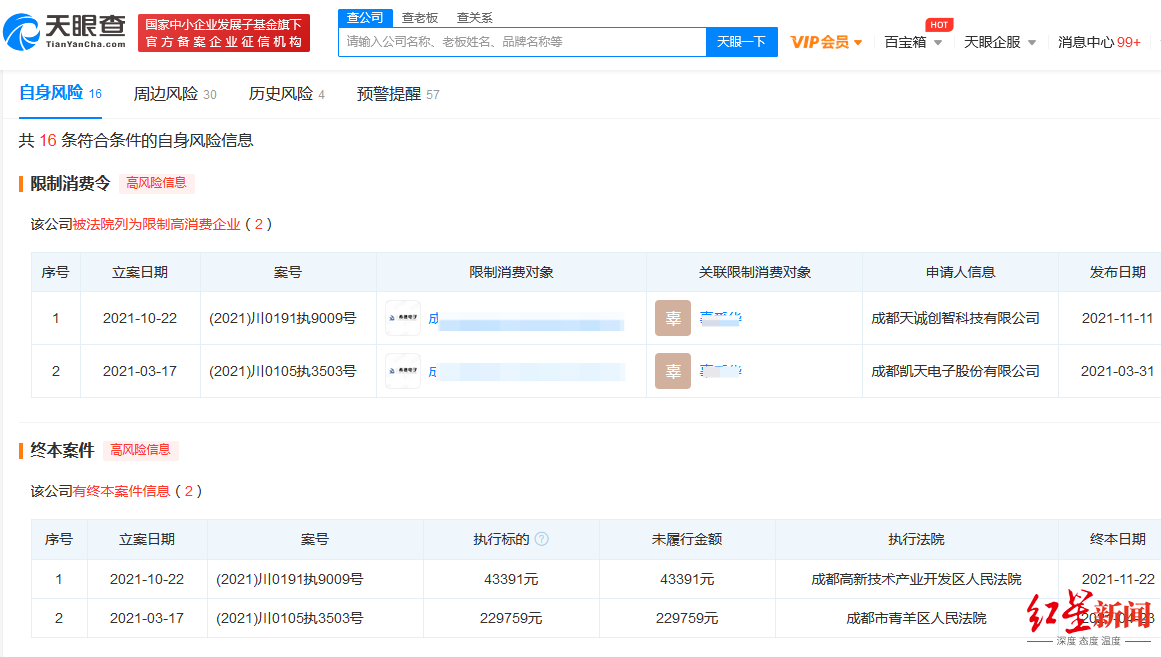The image size is (1161, 657).
Task: Switch to the 周边风险 tab
Action: (x=175, y=94)
